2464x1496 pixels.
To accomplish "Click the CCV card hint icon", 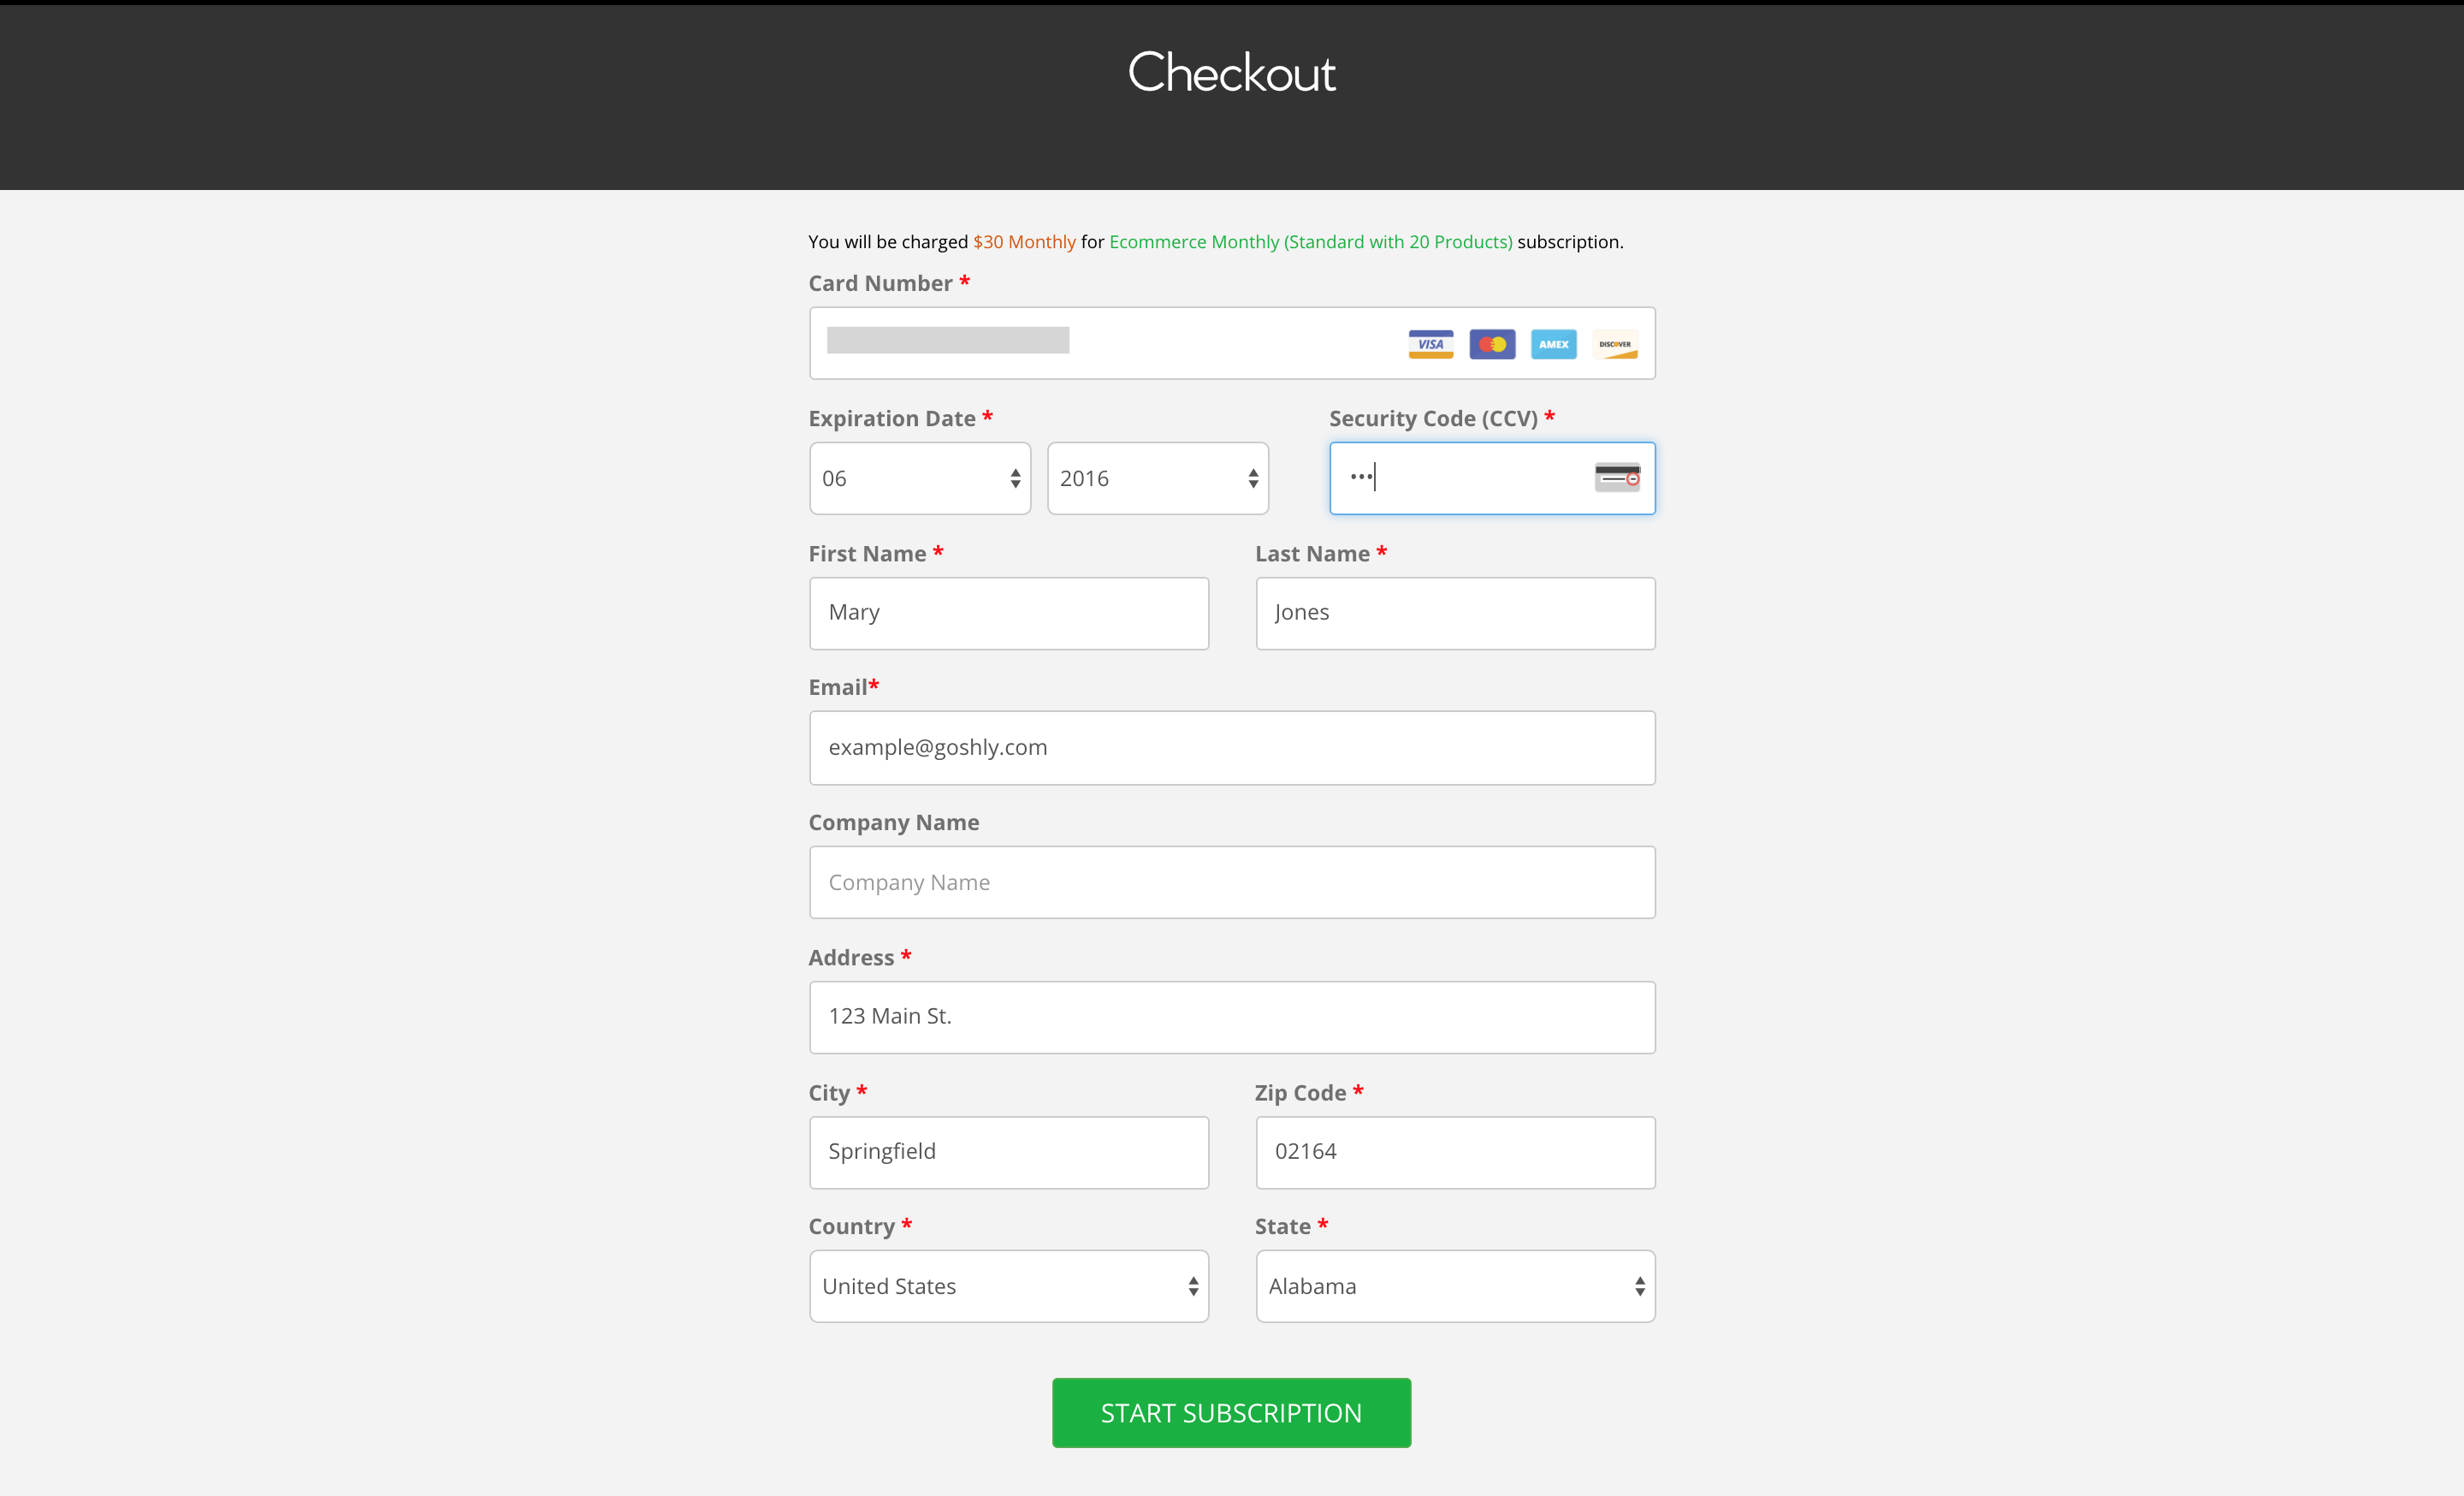I will [1617, 477].
